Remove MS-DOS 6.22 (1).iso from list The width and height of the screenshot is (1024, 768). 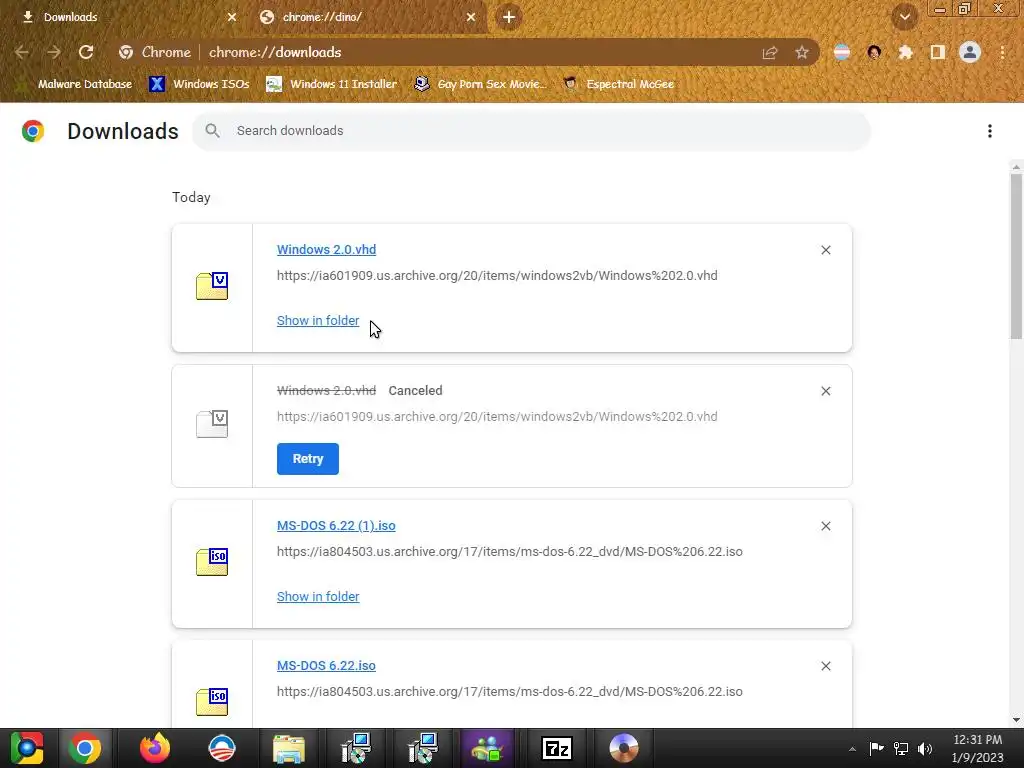pos(826,526)
